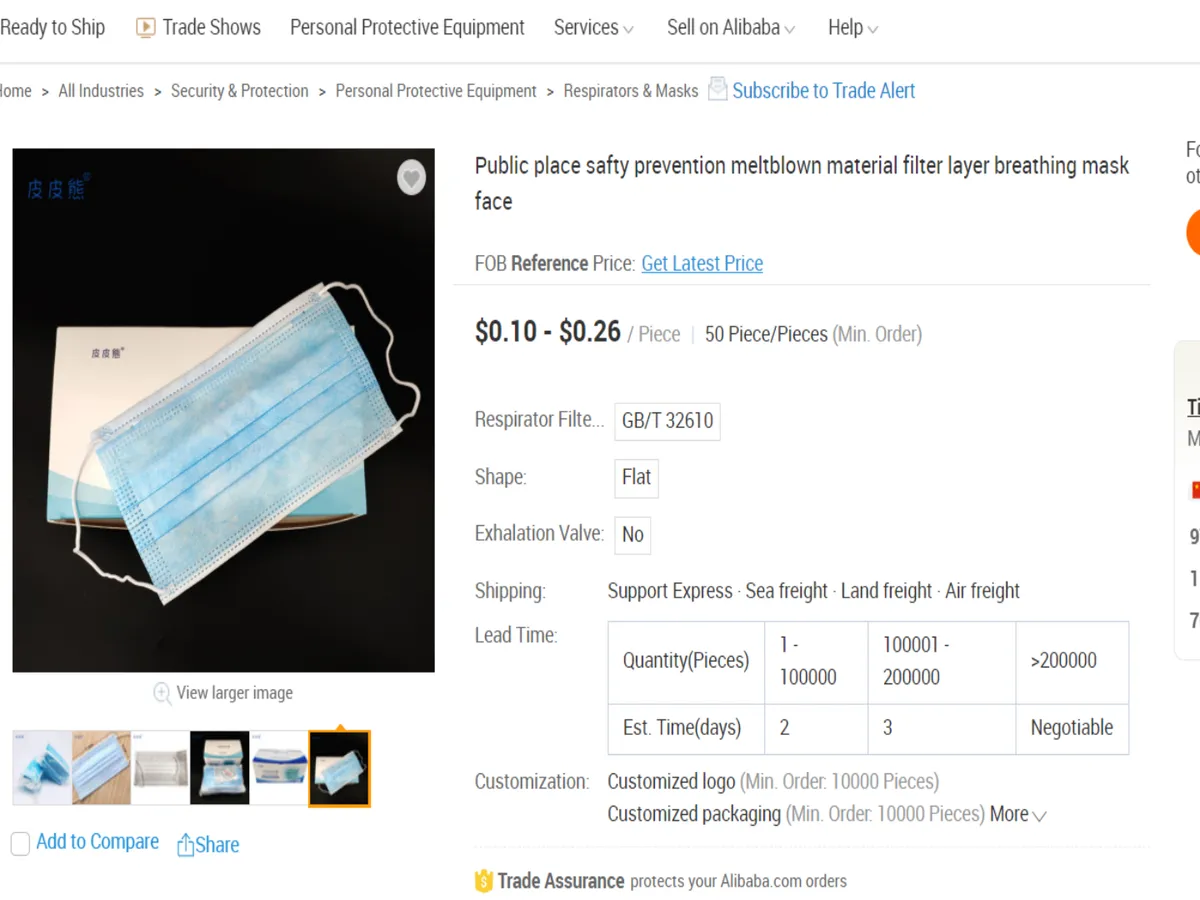Select the first mask thumbnail image
1200x900 pixels.
pyautogui.click(x=42, y=768)
